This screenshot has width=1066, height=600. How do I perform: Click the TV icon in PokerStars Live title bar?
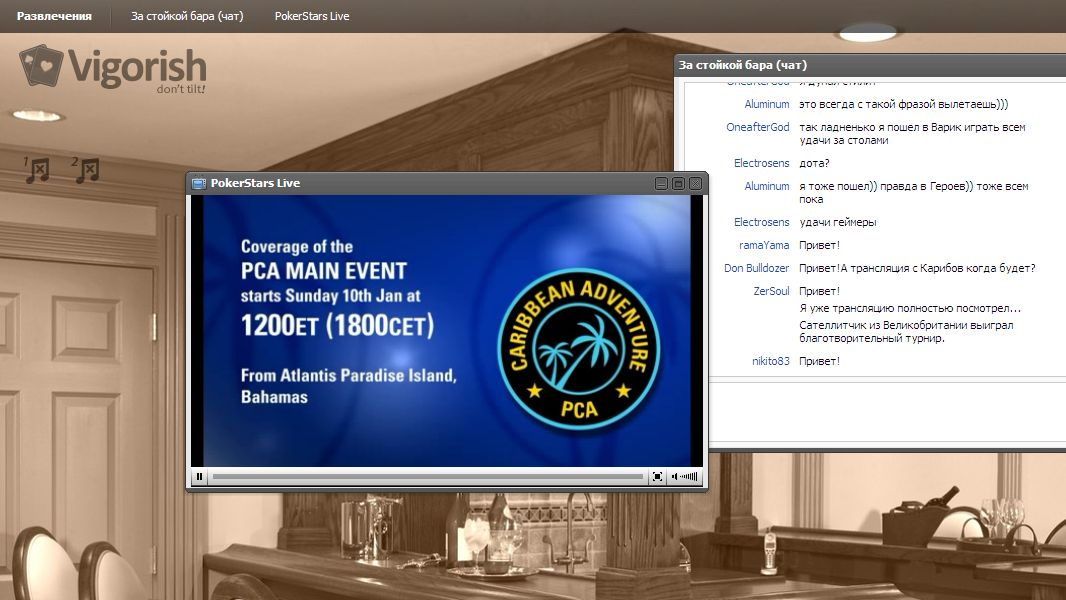[x=199, y=183]
